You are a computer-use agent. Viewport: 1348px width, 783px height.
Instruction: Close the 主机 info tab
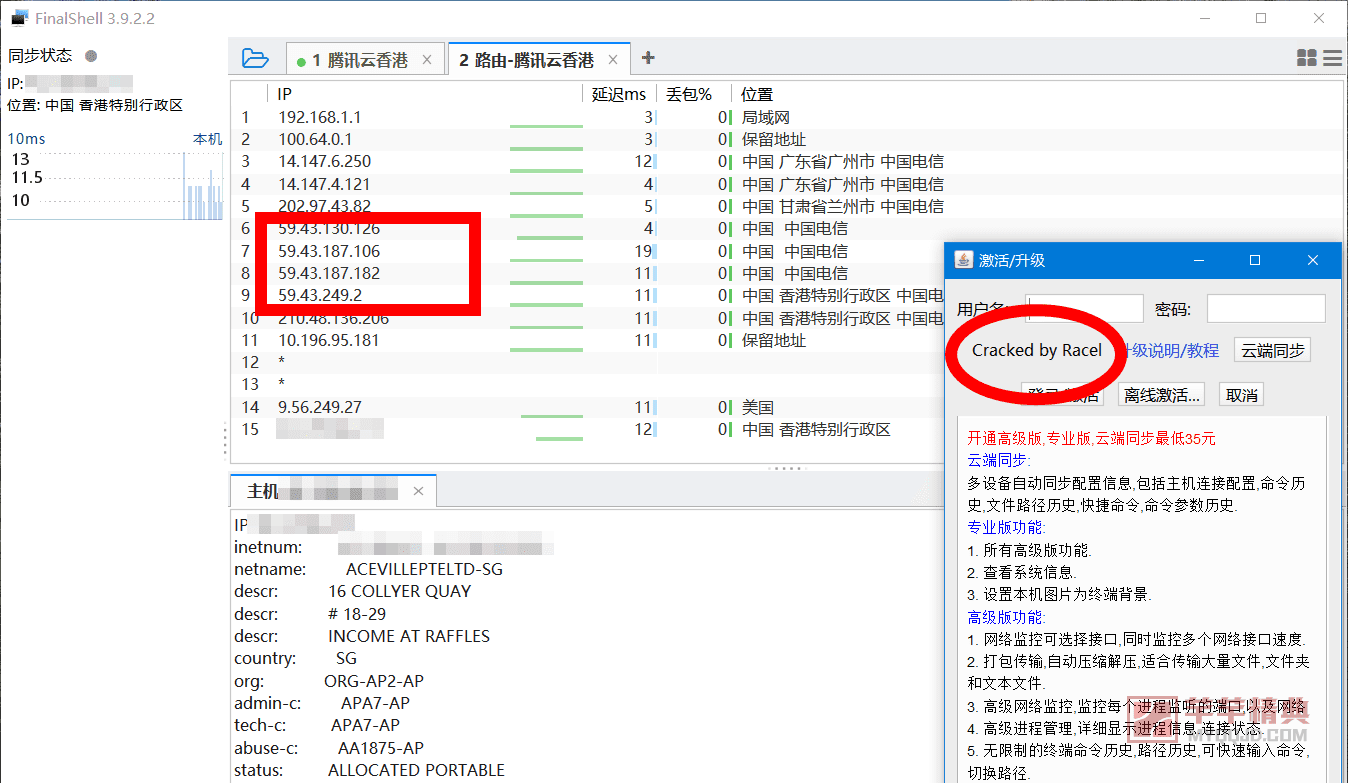419,491
